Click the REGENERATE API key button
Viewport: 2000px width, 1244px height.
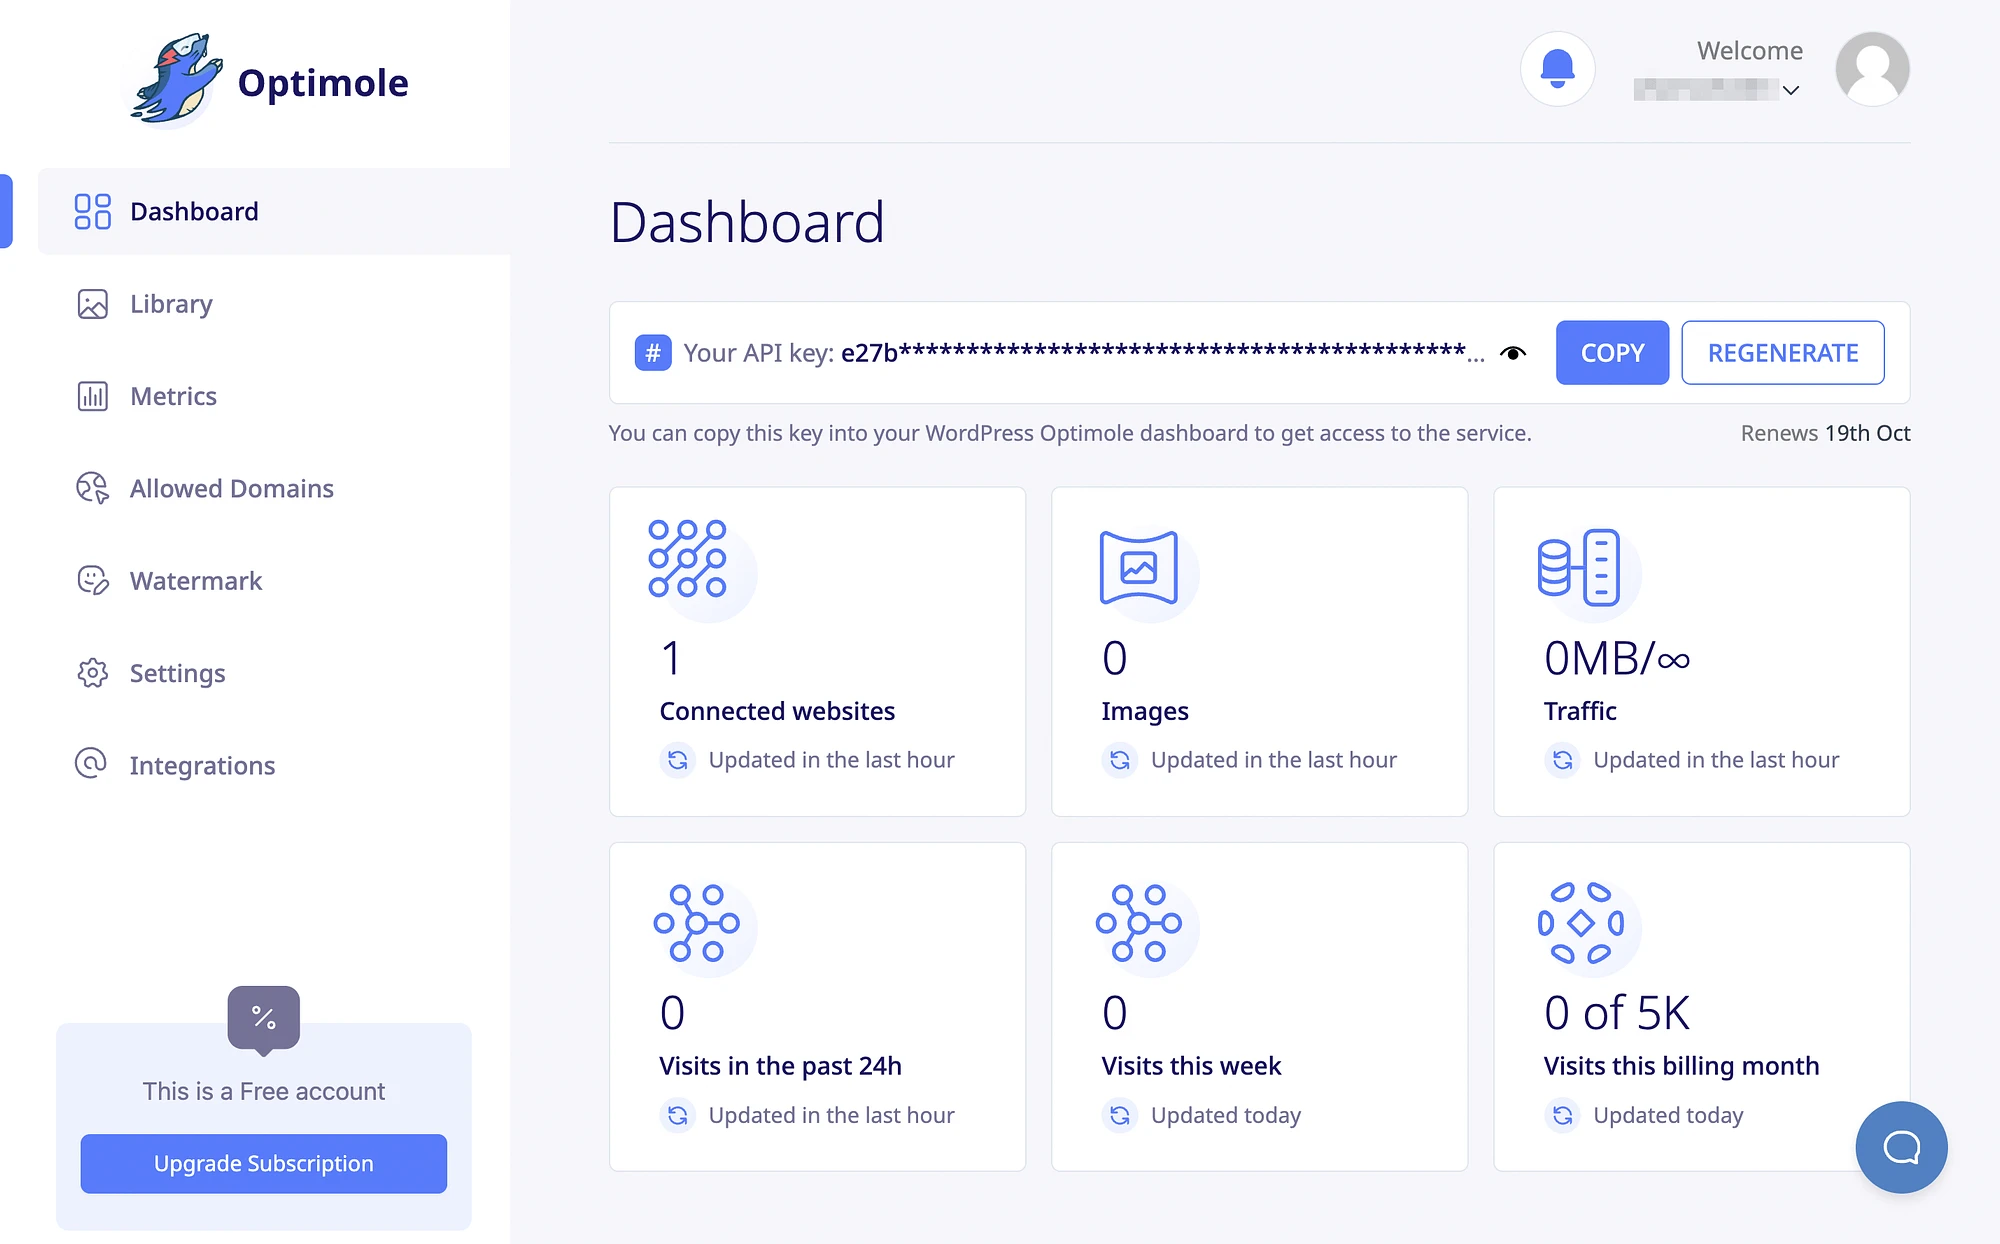coord(1782,353)
